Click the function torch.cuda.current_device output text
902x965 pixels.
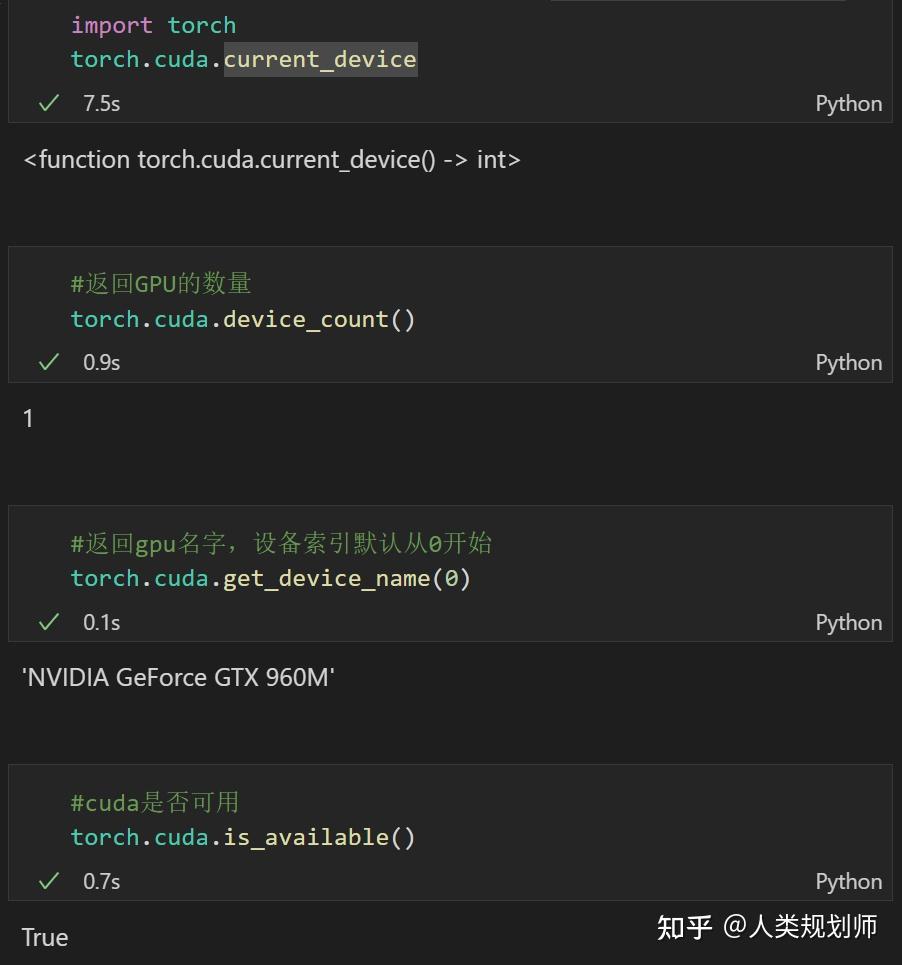pos(272,159)
